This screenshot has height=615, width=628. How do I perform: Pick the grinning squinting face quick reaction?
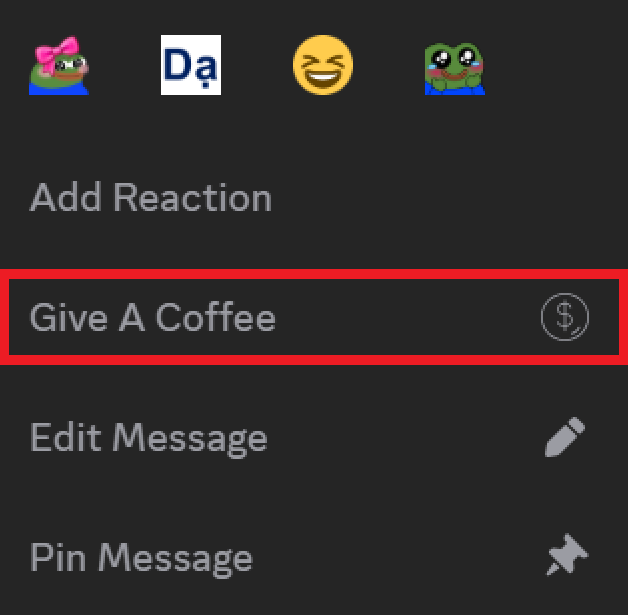point(323,65)
